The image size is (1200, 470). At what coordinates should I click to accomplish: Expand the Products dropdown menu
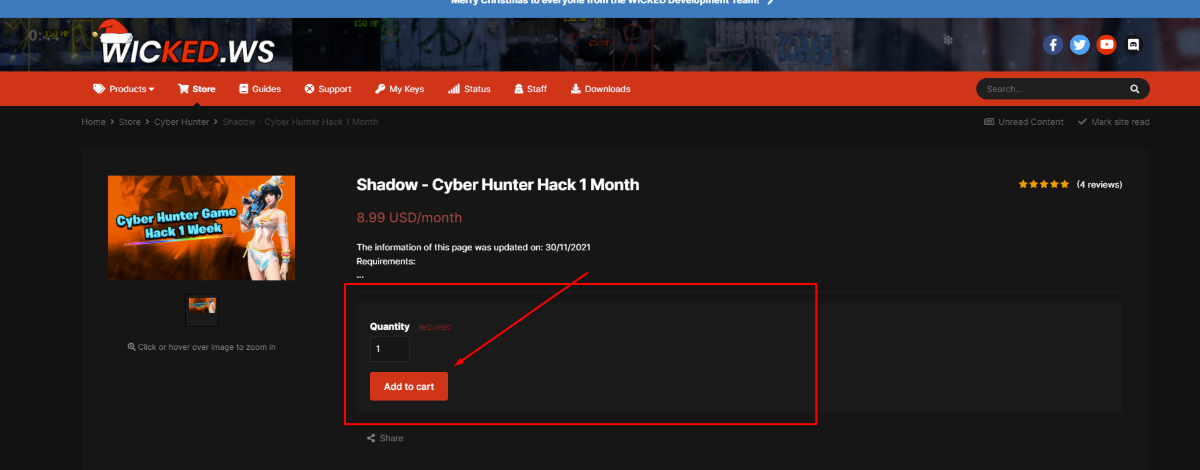124,89
